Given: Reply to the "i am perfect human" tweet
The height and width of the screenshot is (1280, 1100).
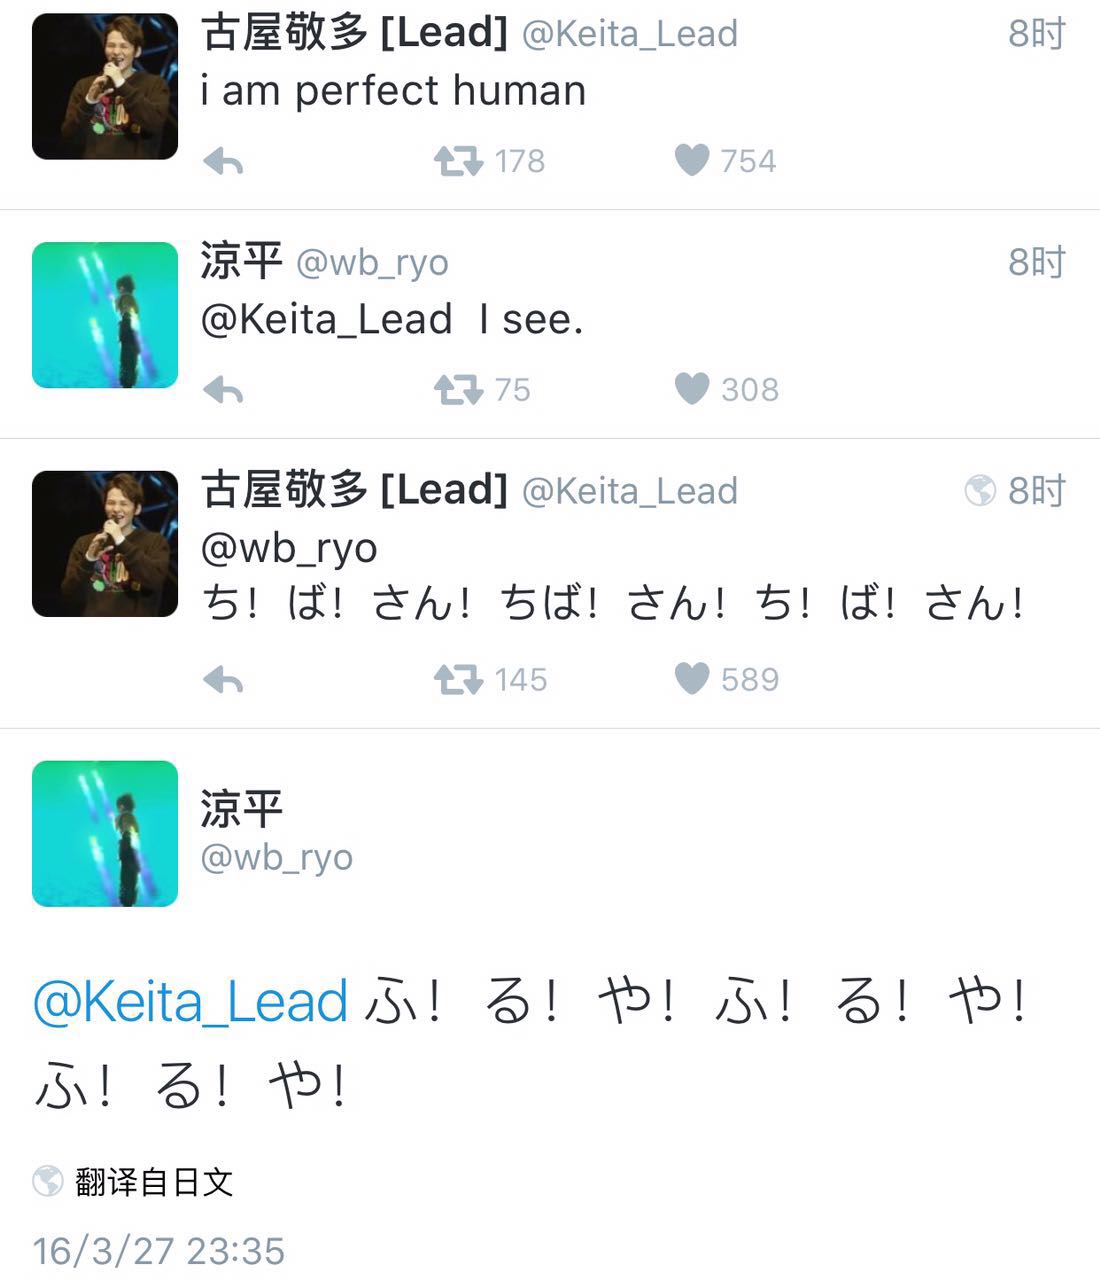Looking at the screenshot, I should point(223,161).
